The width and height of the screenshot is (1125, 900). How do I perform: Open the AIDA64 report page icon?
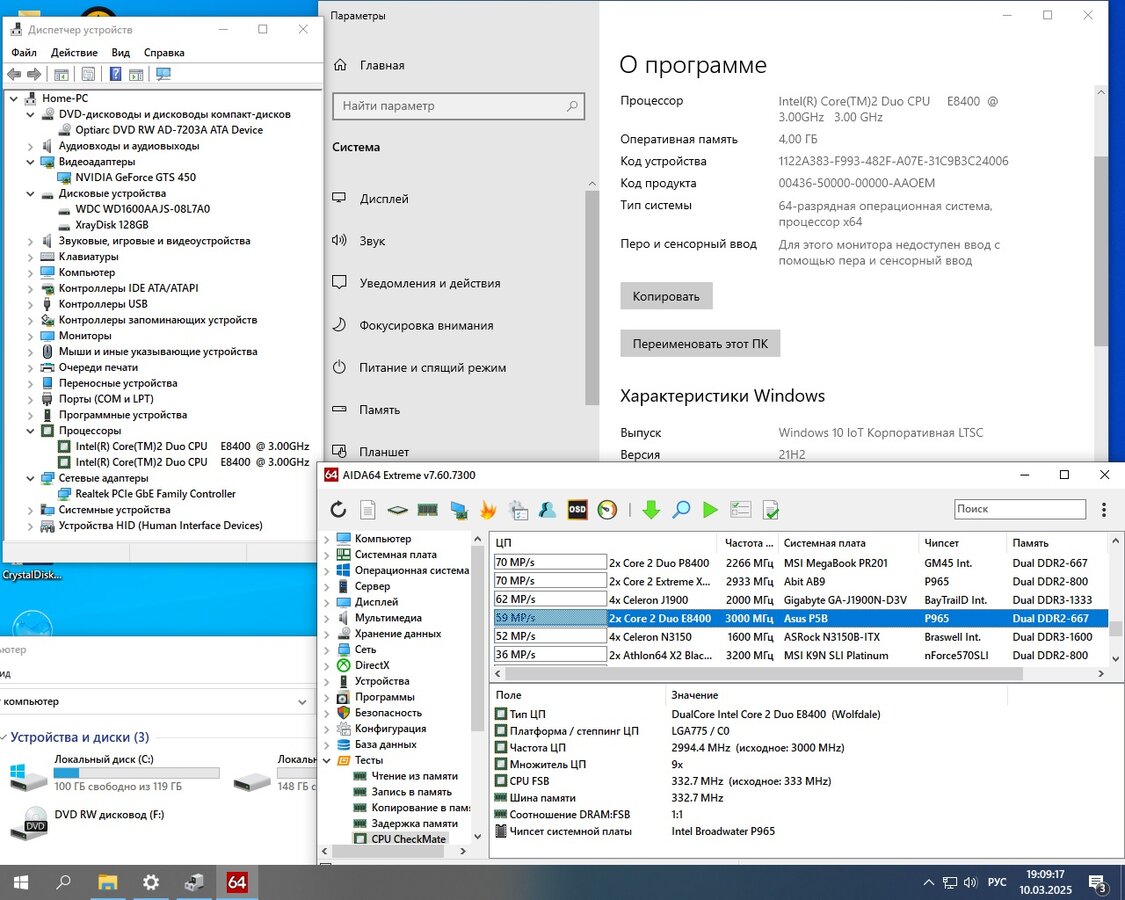(x=367, y=510)
